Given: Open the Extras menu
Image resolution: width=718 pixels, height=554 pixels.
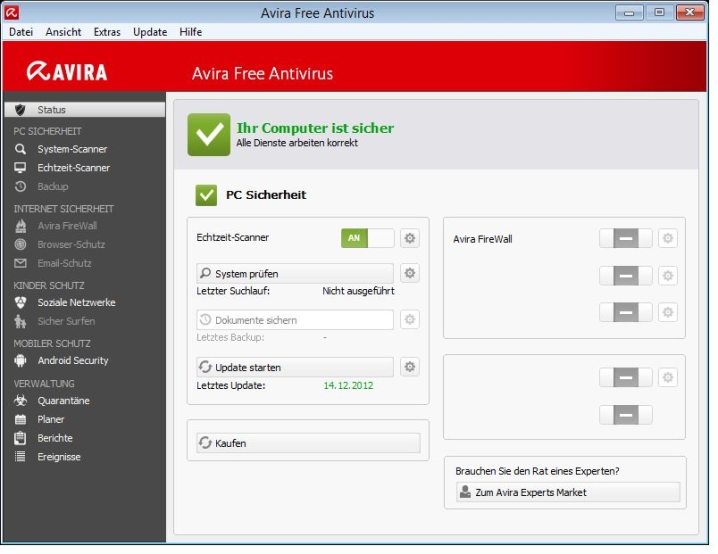Looking at the screenshot, I should pyautogui.click(x=107, y=32).
